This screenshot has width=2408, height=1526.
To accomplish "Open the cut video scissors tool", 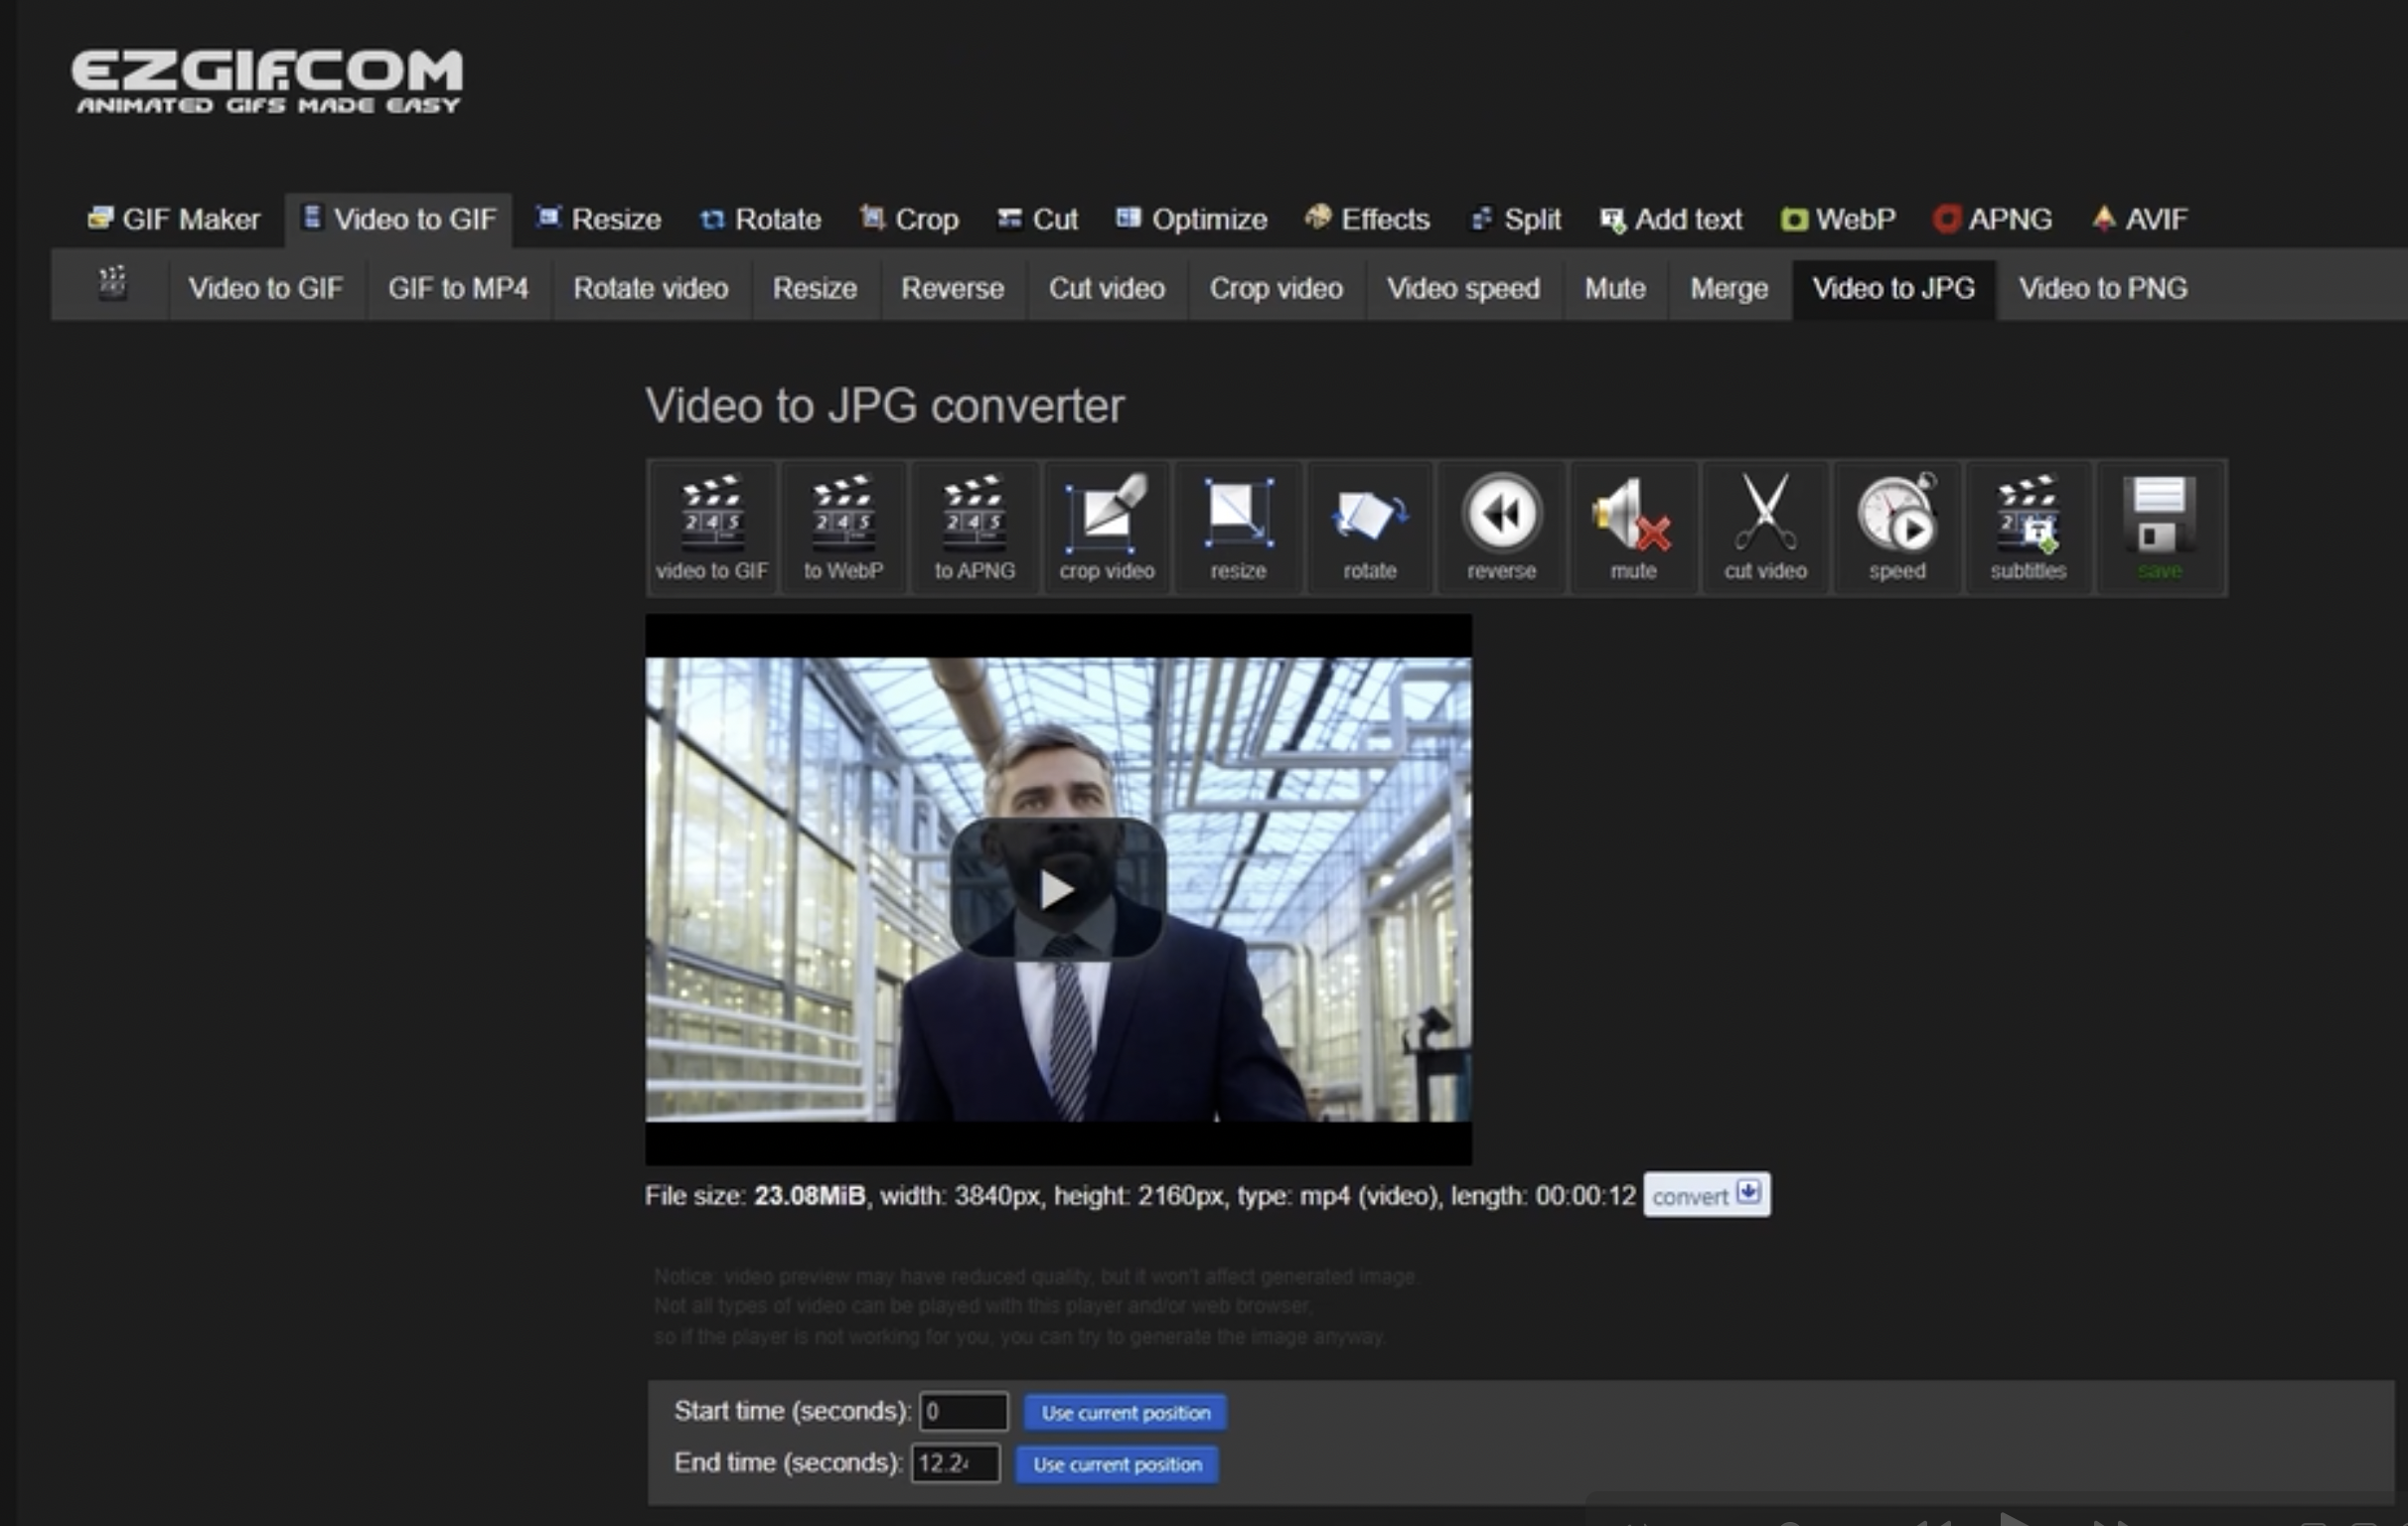I will point(1765,526).
